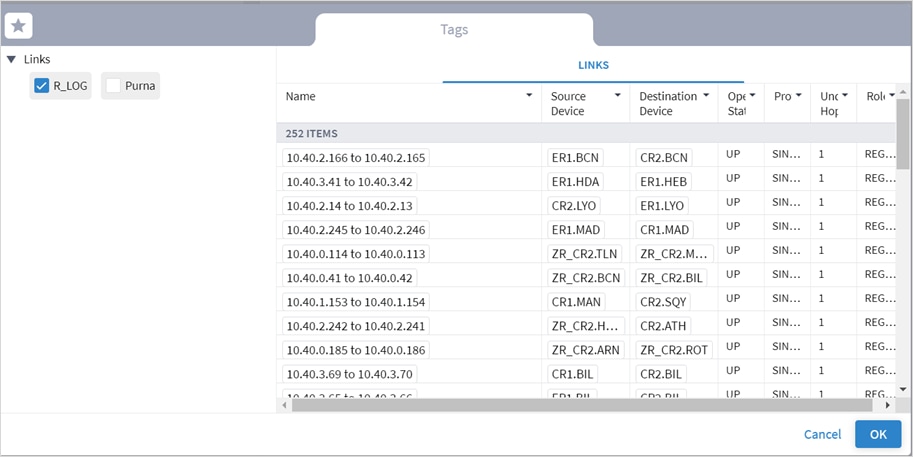913x457 pixels.
Task: Click source device CR1.BIL
Action: tap(573, 374)
